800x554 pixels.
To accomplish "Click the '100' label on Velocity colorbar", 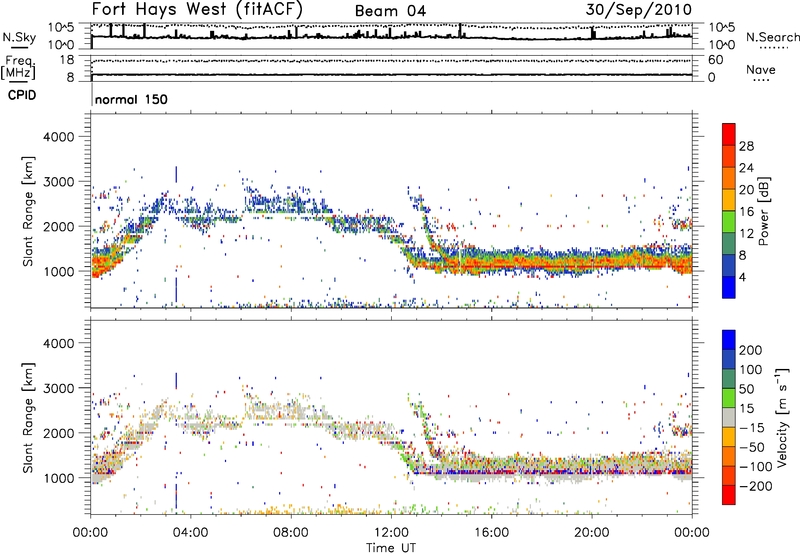I will point(751,369).
